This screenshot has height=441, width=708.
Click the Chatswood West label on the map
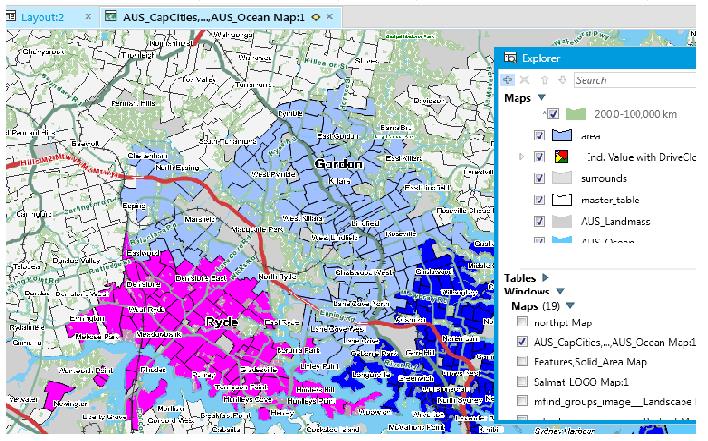[x=364, y=273]
